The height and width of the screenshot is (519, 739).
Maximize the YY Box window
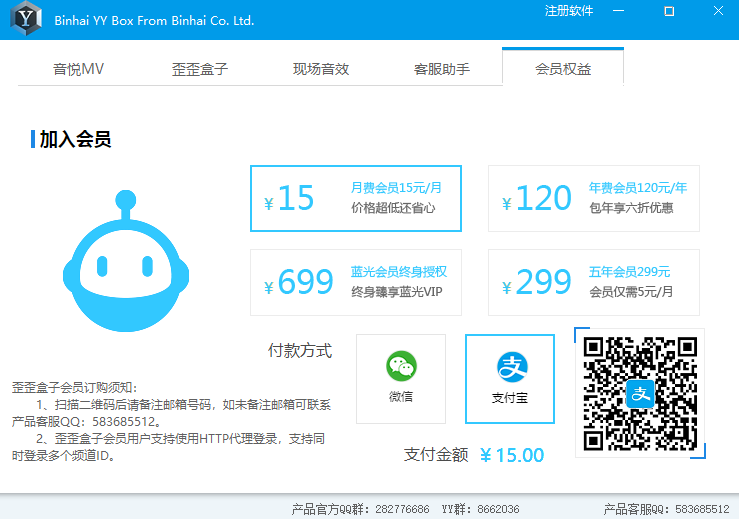pos(669,11)
